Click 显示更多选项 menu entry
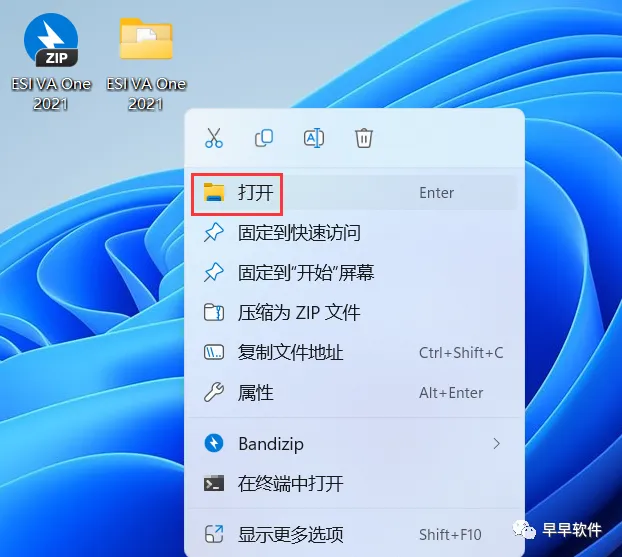Screen dimensions: 622x557 (x=354, y=534)
